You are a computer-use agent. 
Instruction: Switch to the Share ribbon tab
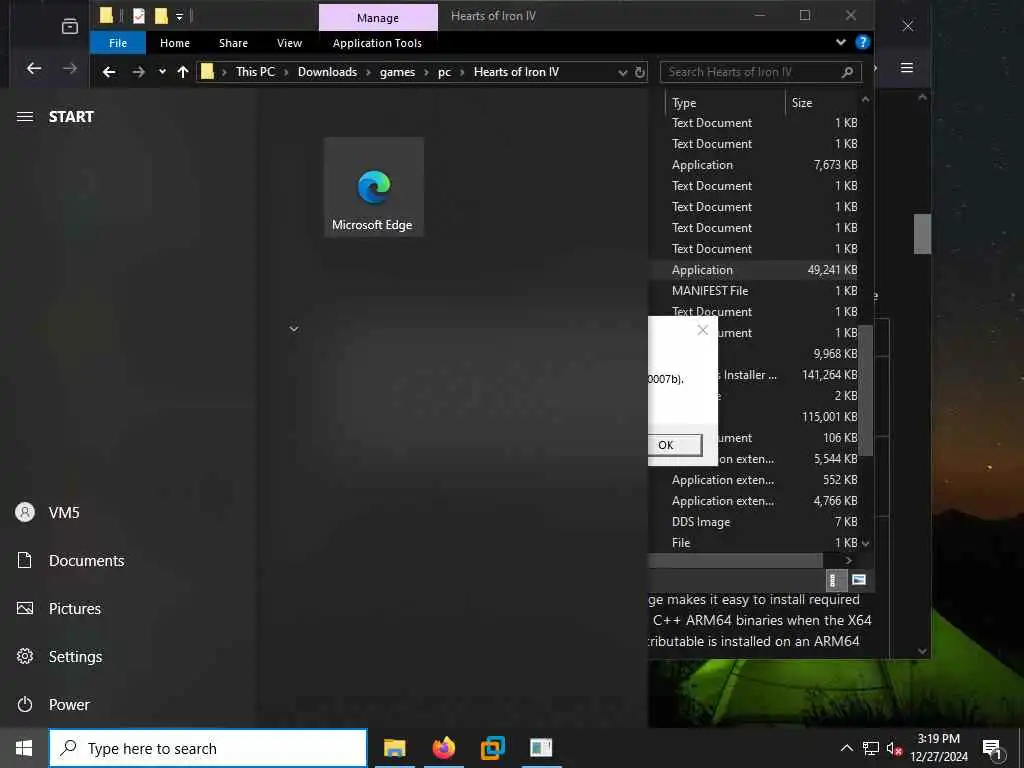[x=233, y=43]
